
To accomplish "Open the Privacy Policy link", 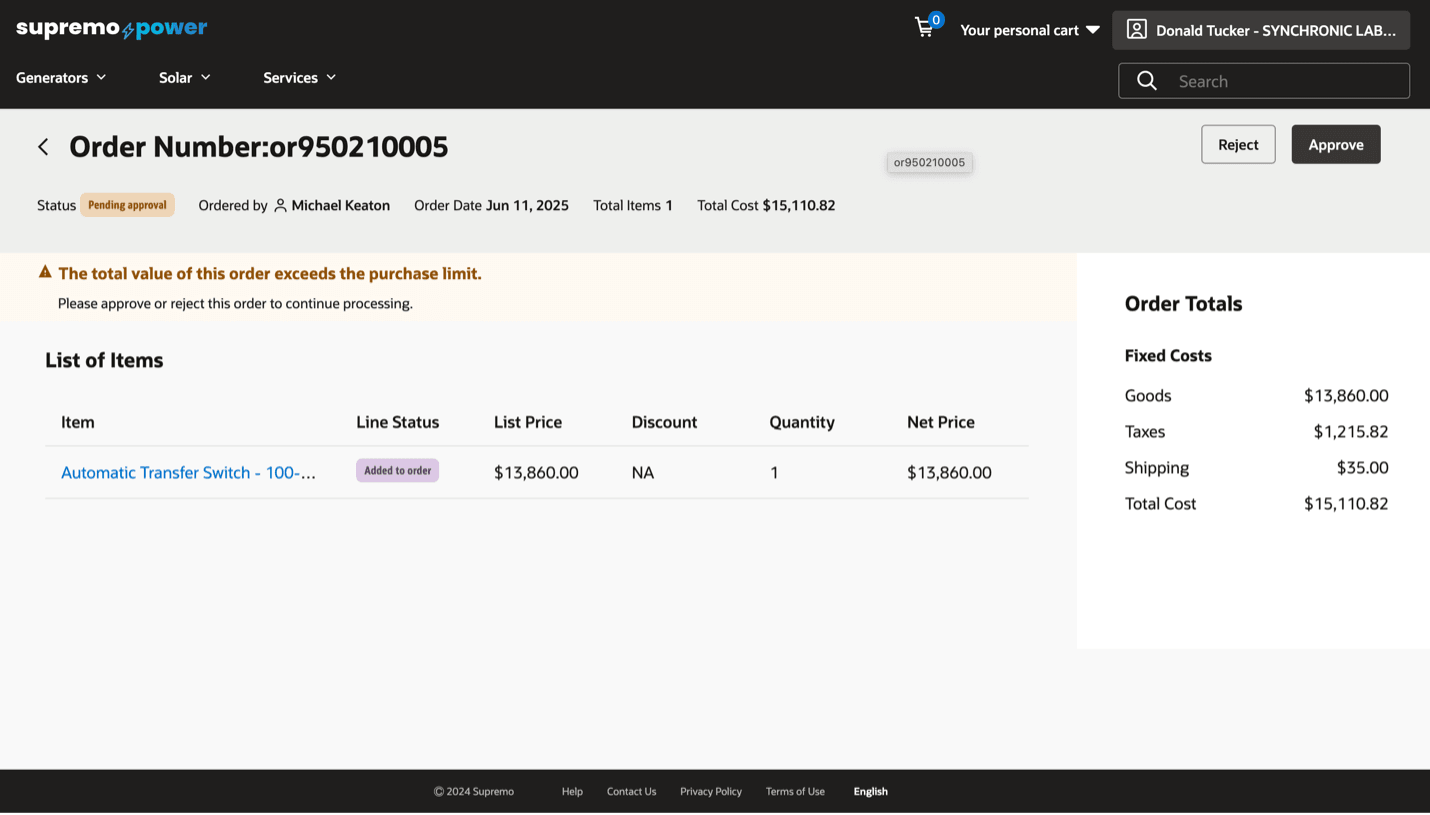I will click(711, 791).
